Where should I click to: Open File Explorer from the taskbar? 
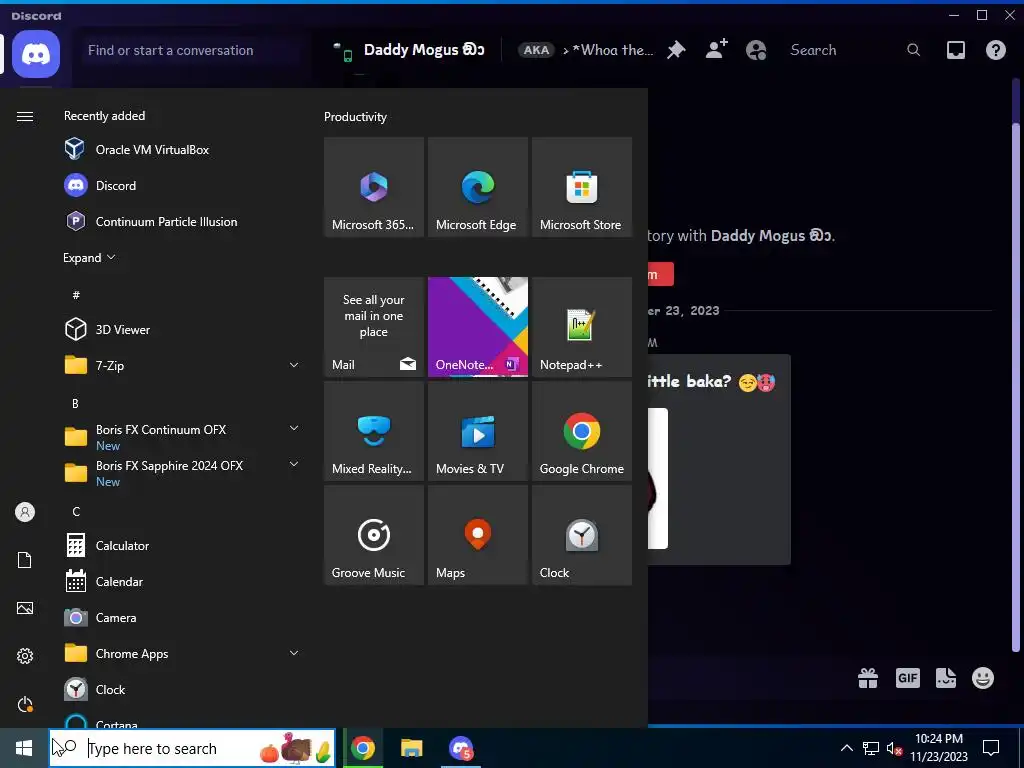point(411,748)
